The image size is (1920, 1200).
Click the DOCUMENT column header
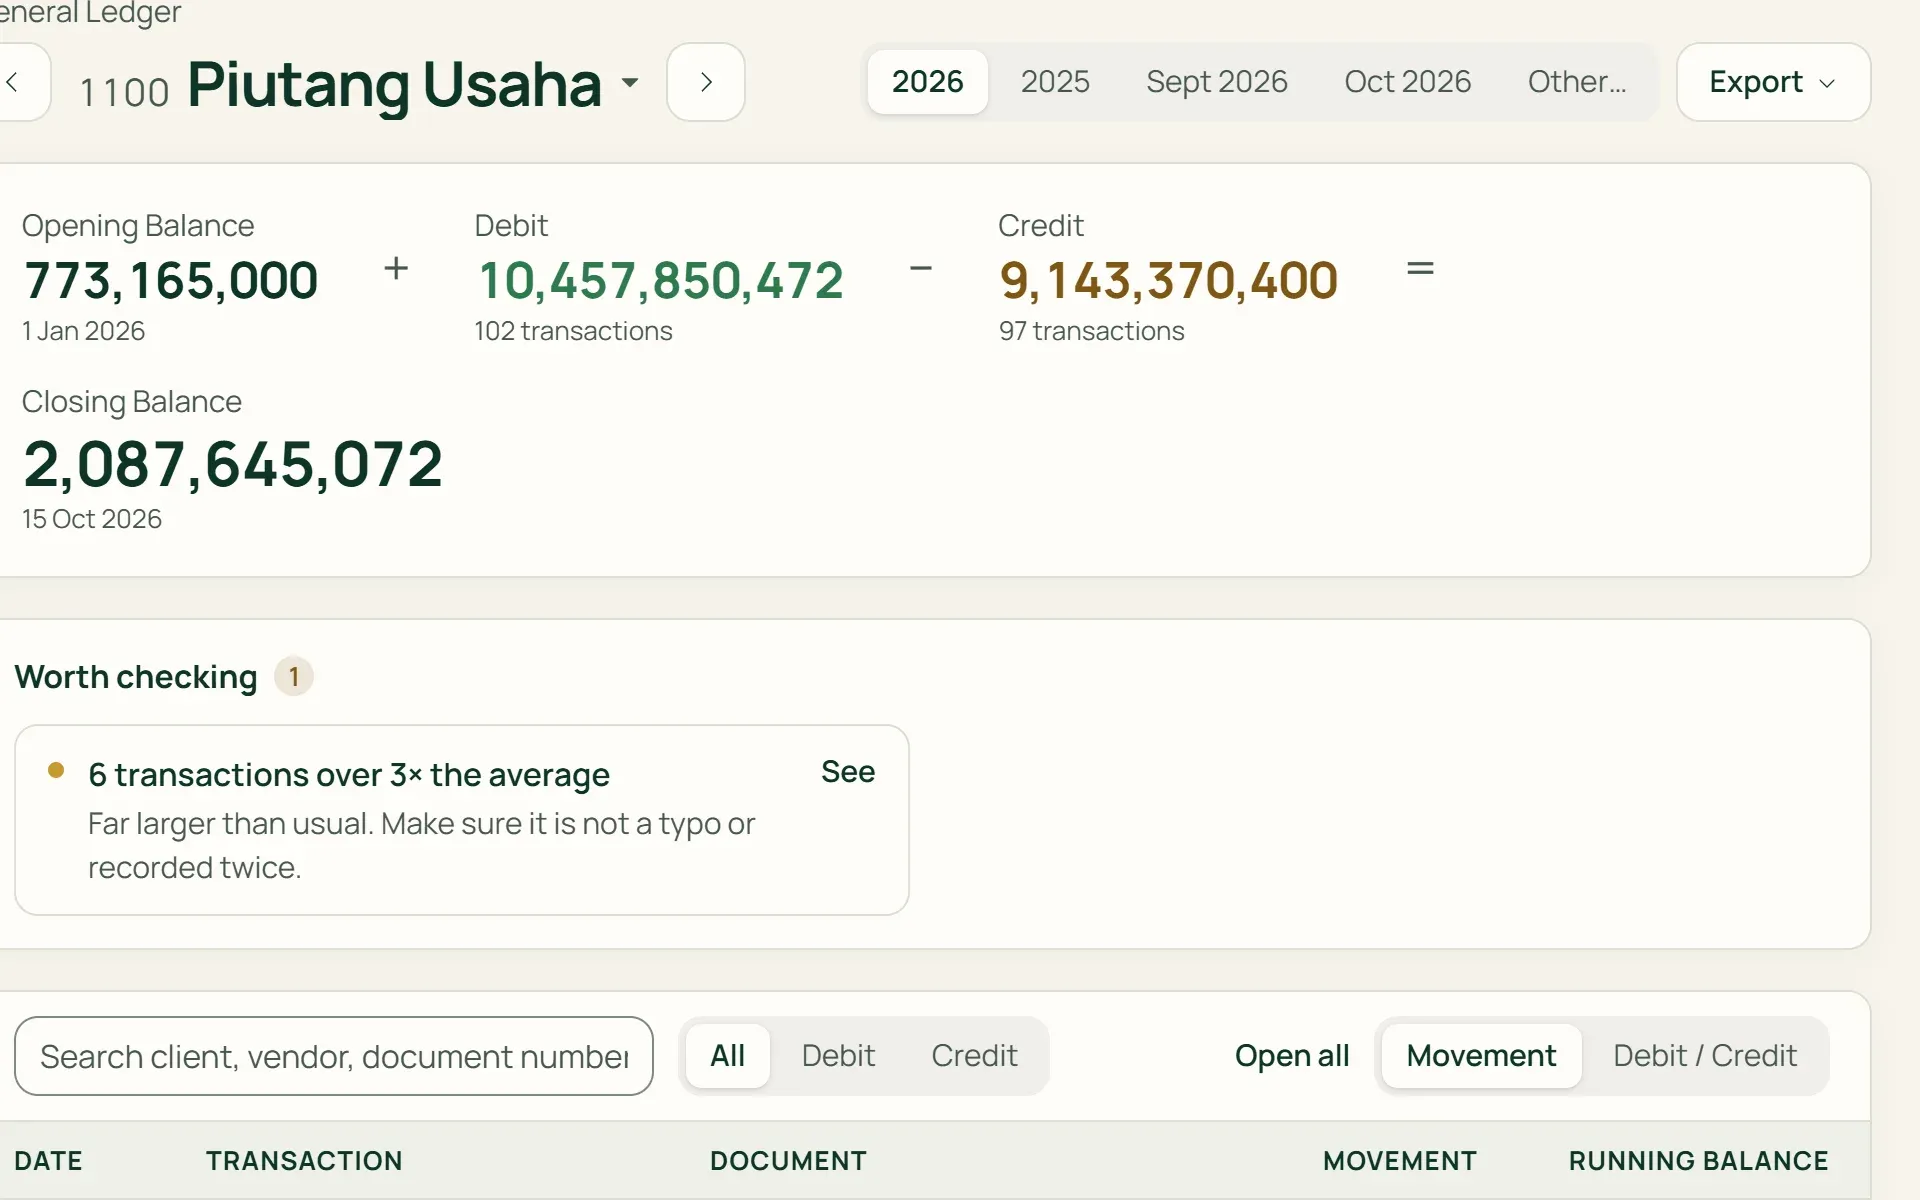coord(788,1161)
